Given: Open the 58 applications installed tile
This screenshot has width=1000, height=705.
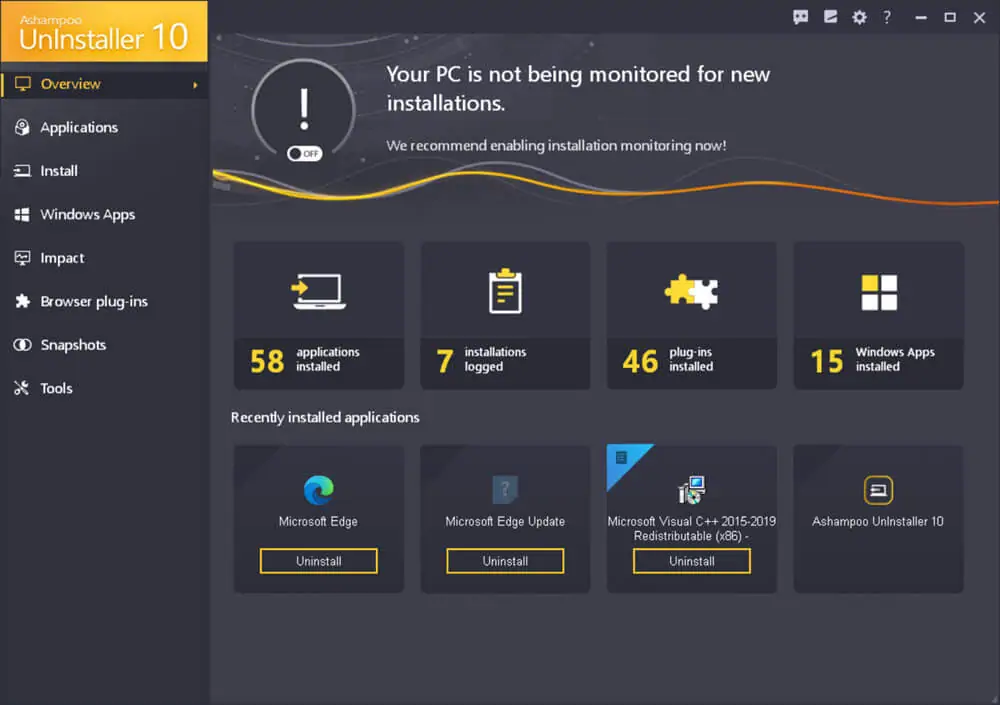Looking at the screenshot, I should (319, 316).
